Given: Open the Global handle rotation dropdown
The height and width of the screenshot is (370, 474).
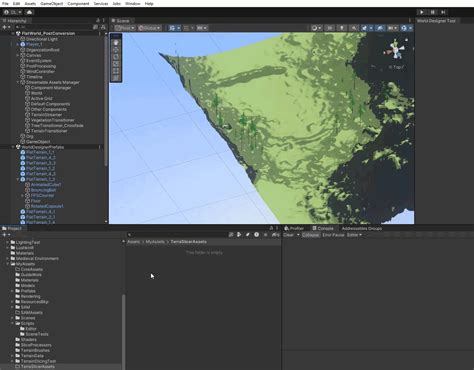Looking at the screenshot, I should tap(149, 28).
